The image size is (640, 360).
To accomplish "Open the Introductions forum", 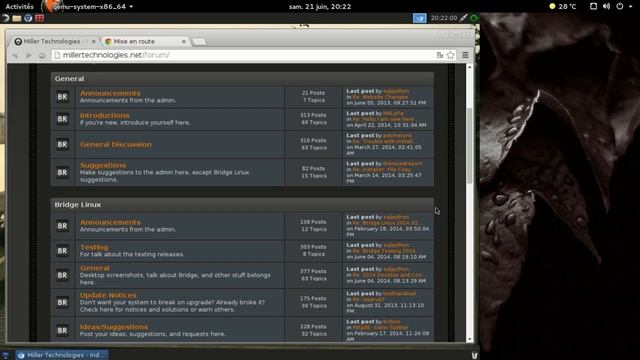I will (x=104, y=116).
